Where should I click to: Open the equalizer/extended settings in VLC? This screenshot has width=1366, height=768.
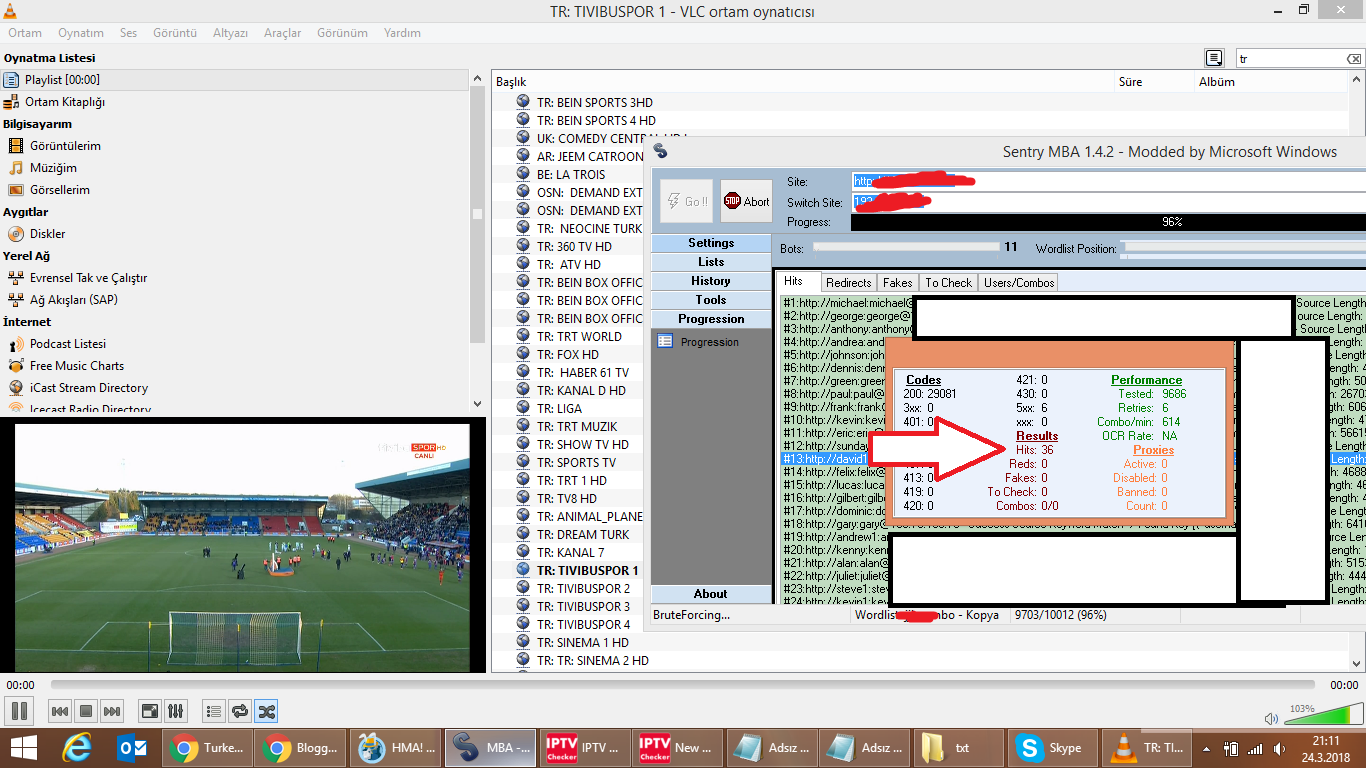176,711
